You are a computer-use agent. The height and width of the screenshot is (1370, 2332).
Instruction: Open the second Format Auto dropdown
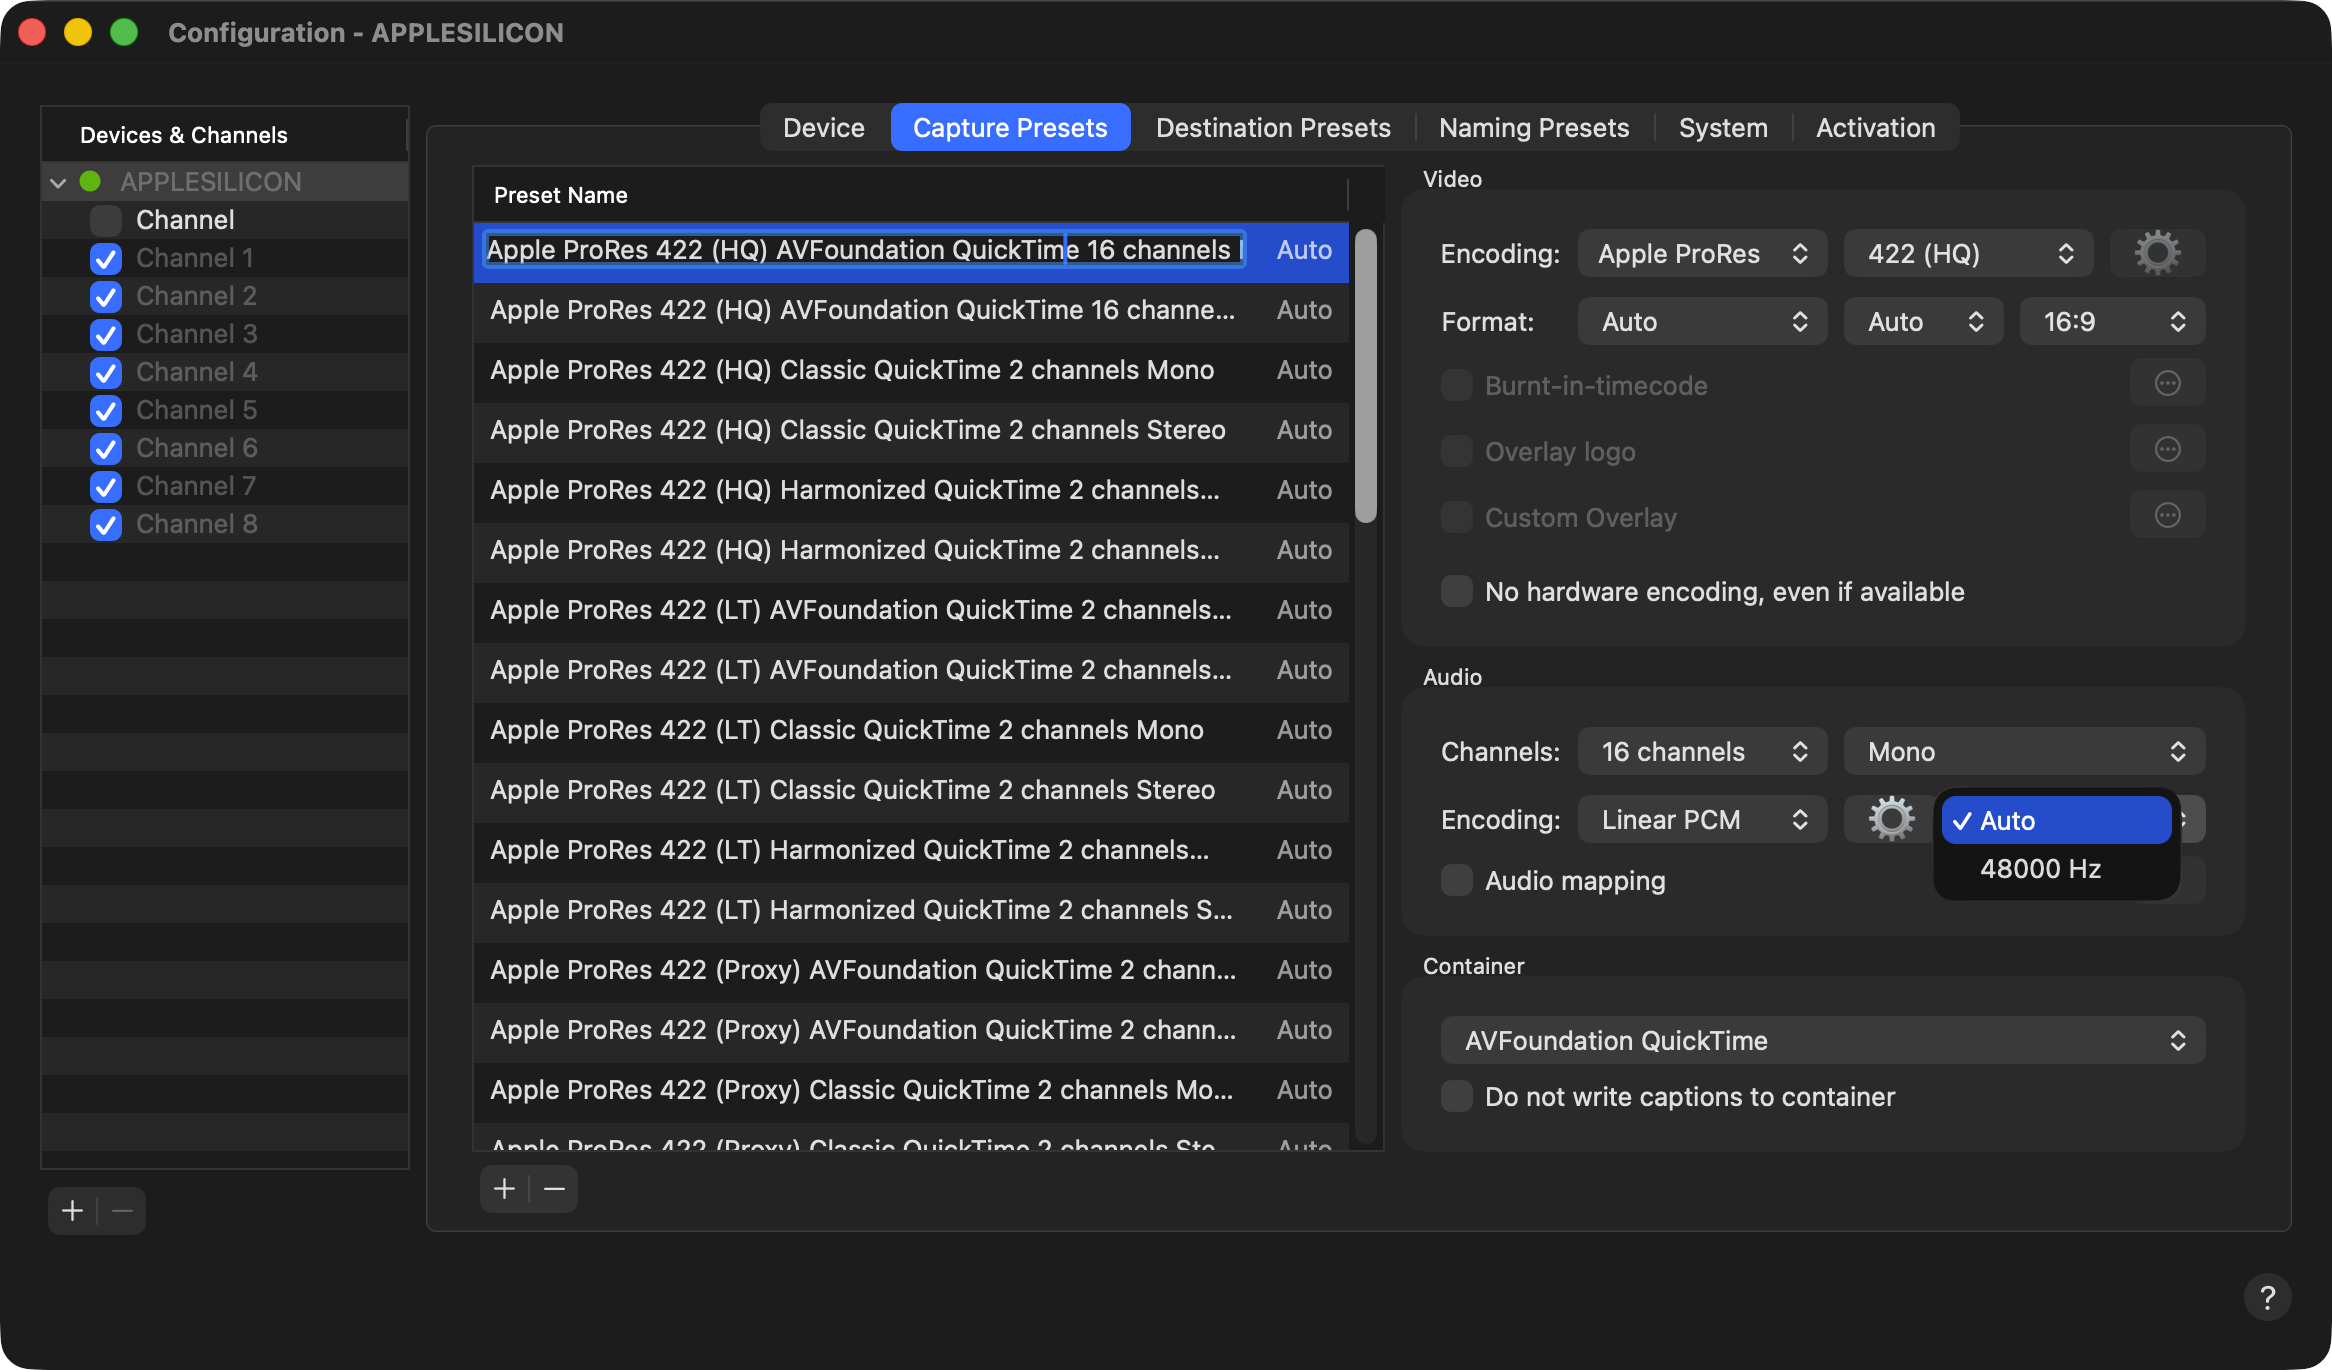pos(1923,321)
